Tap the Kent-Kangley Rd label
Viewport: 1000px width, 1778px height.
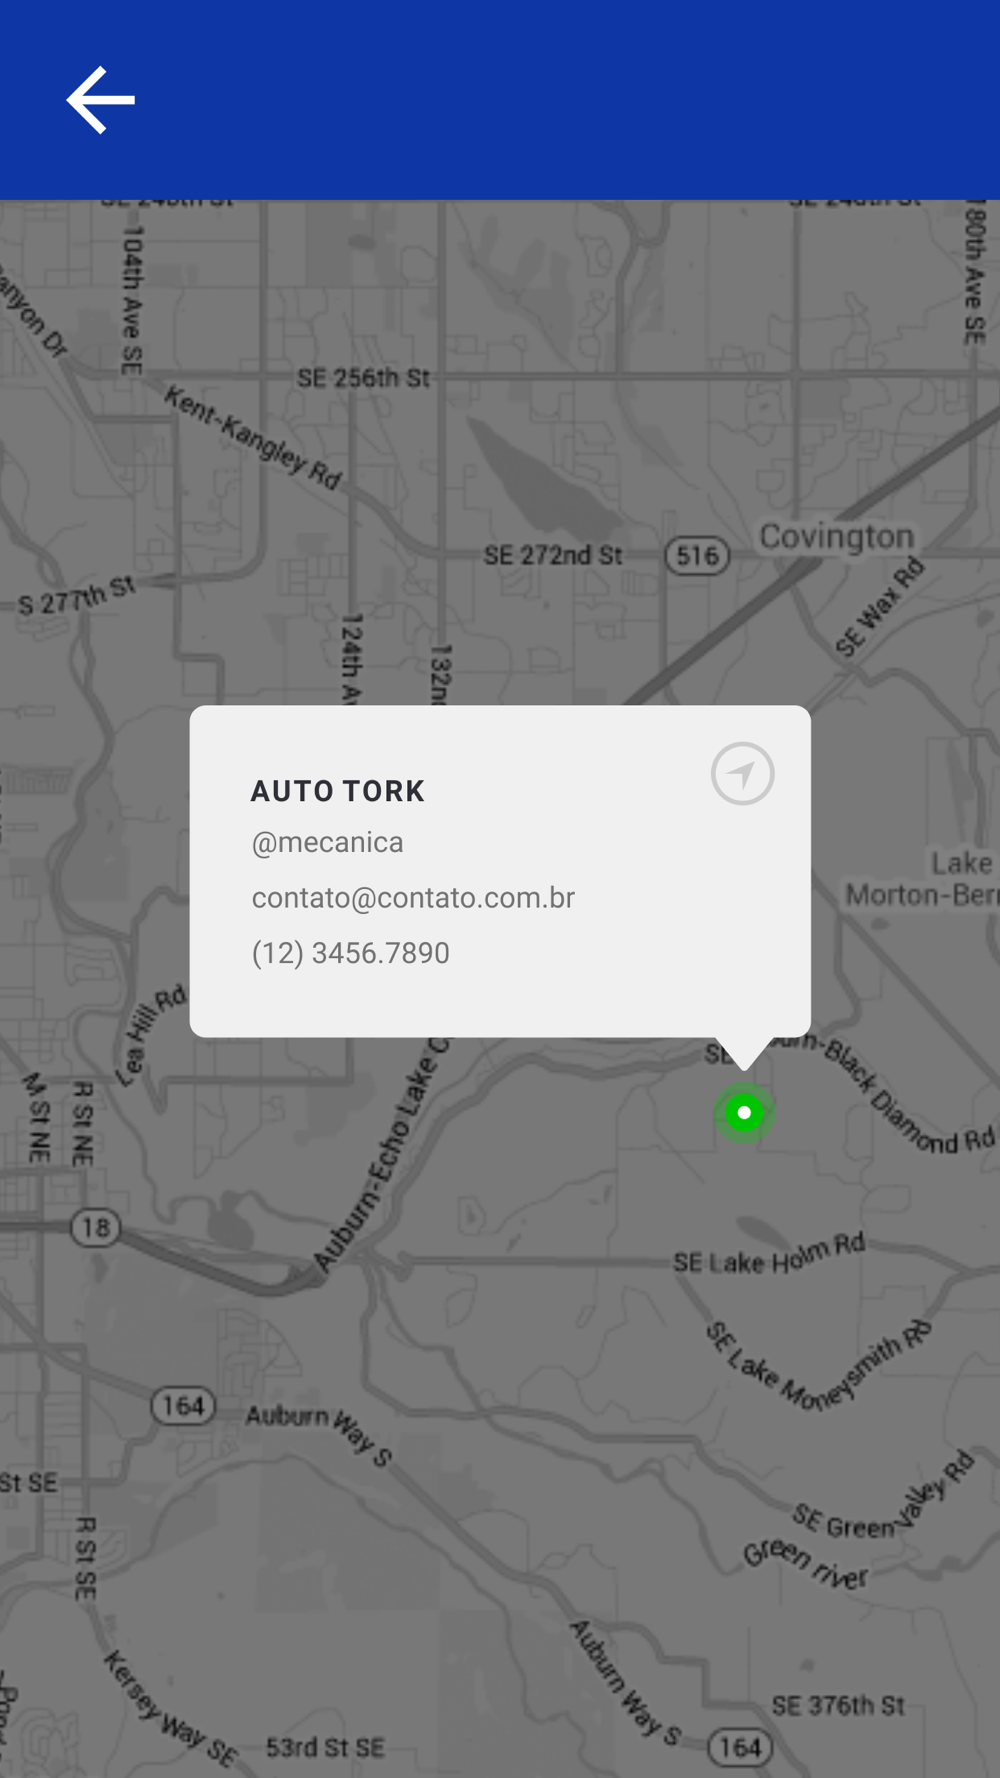coord(253,438)
